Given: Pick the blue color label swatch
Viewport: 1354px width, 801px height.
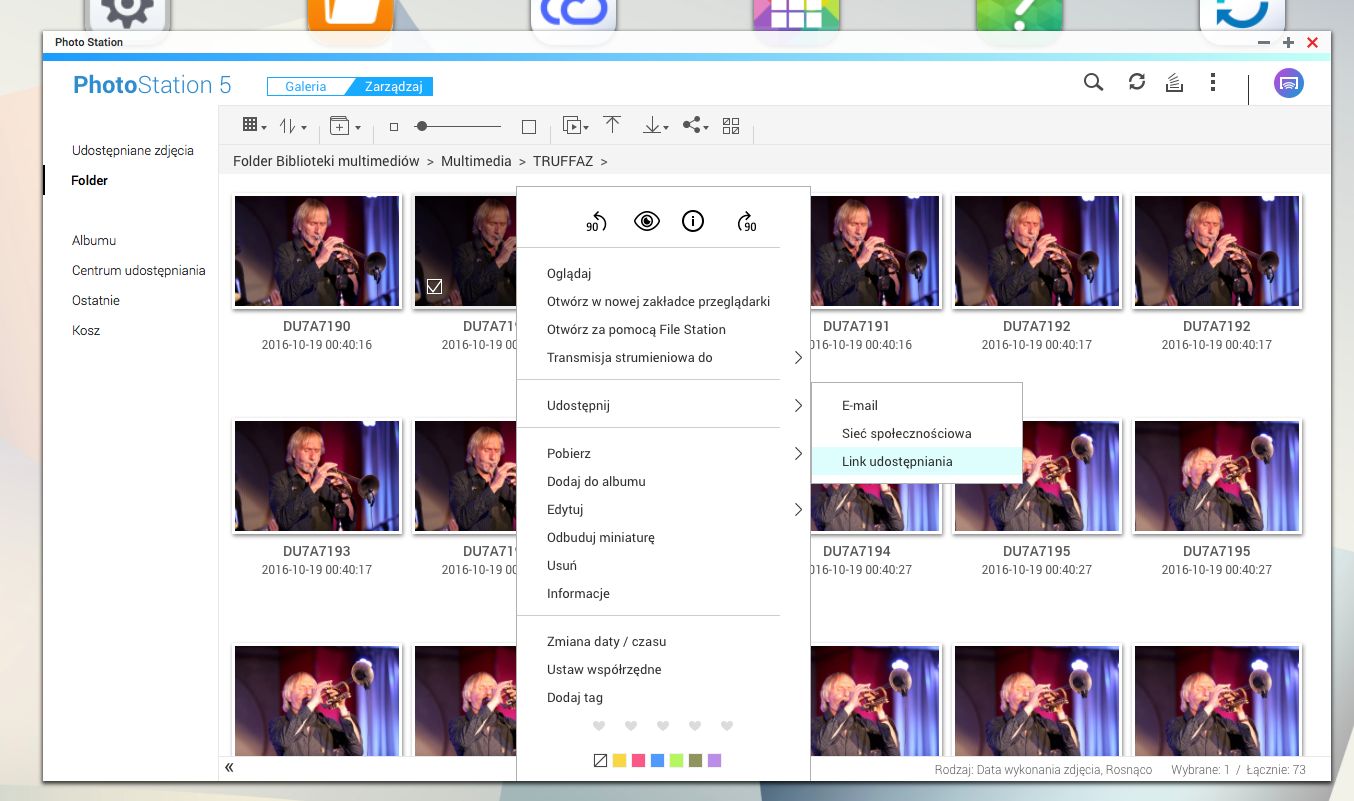Looking at the screenshot, I should pos(657,760).
